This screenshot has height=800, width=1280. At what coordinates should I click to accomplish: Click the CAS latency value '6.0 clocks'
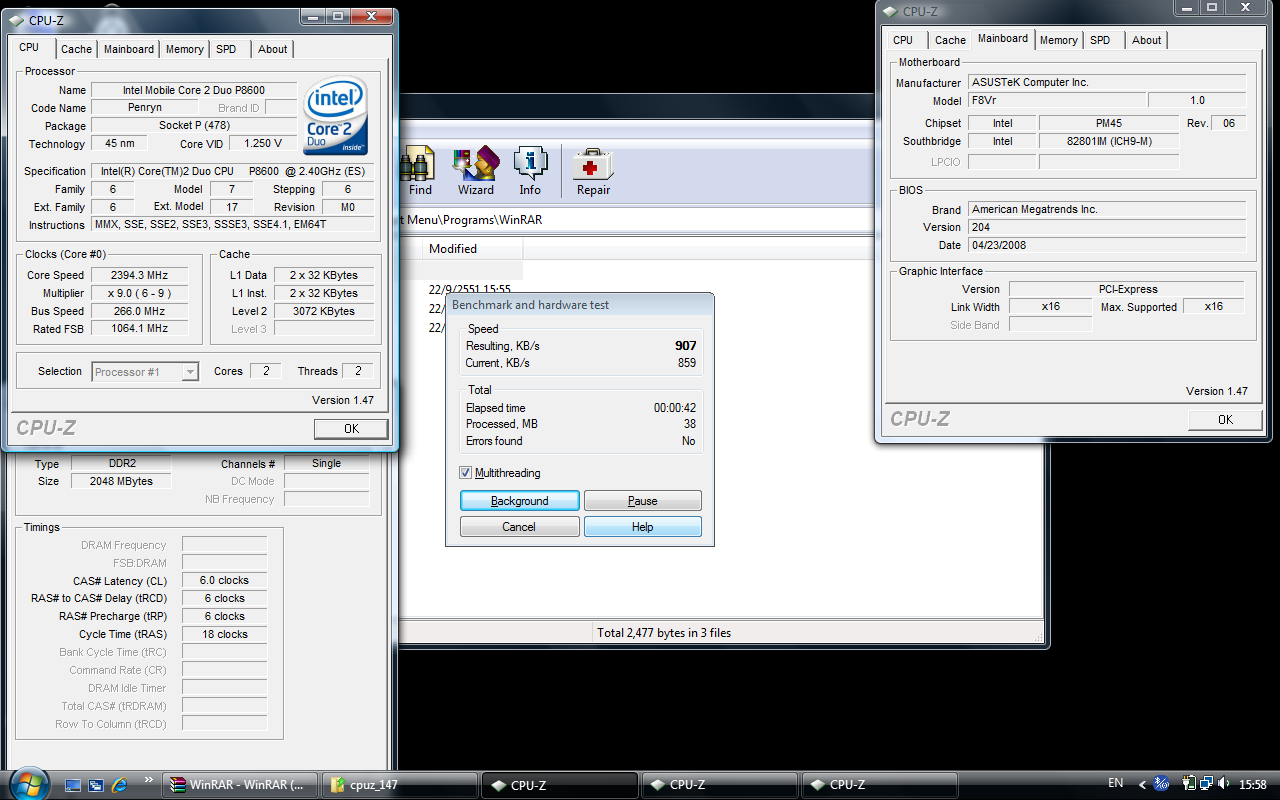[x=225, y=580]
